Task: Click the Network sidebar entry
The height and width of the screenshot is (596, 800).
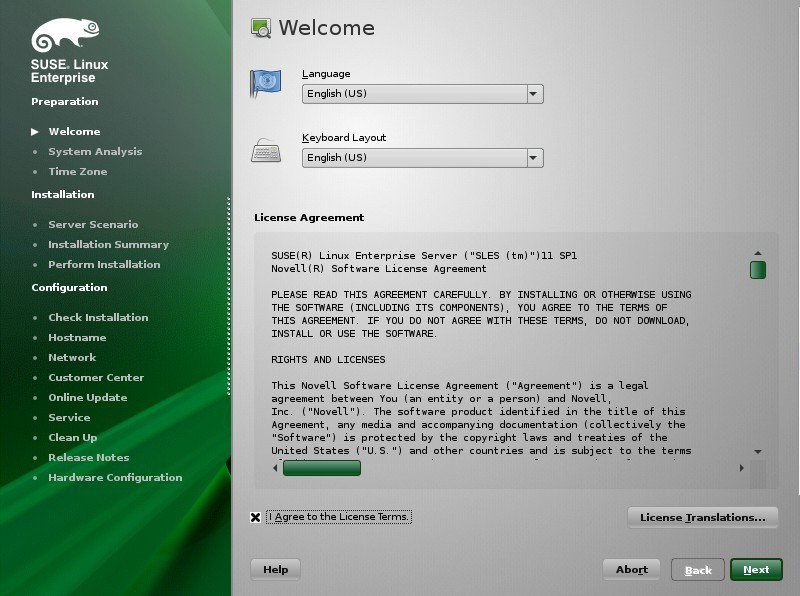Action: pyautogui.click(x=72, y=357)
